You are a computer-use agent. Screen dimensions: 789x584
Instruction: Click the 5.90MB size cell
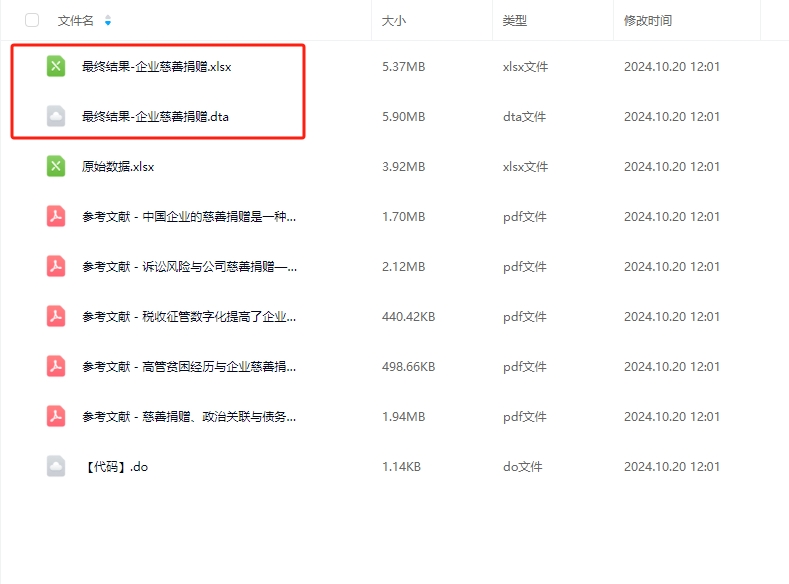tap(404, 117)
